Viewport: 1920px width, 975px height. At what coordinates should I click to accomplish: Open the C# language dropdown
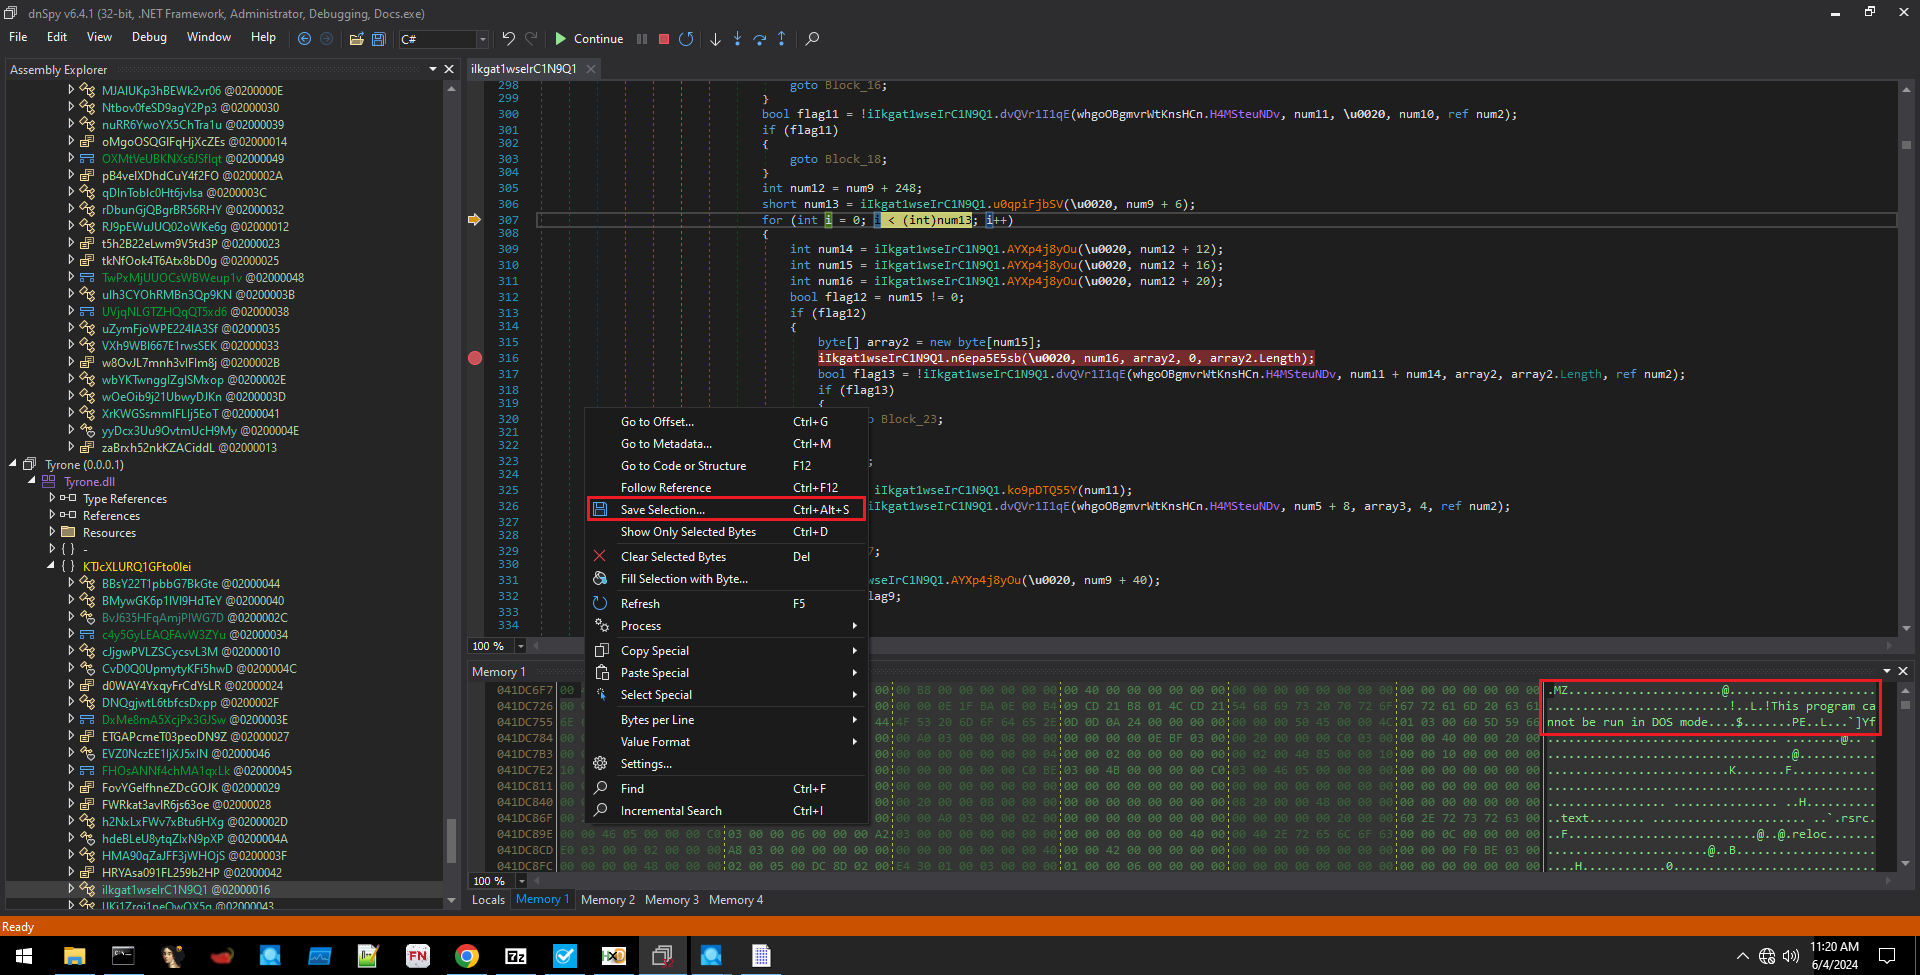coord(482,39)
